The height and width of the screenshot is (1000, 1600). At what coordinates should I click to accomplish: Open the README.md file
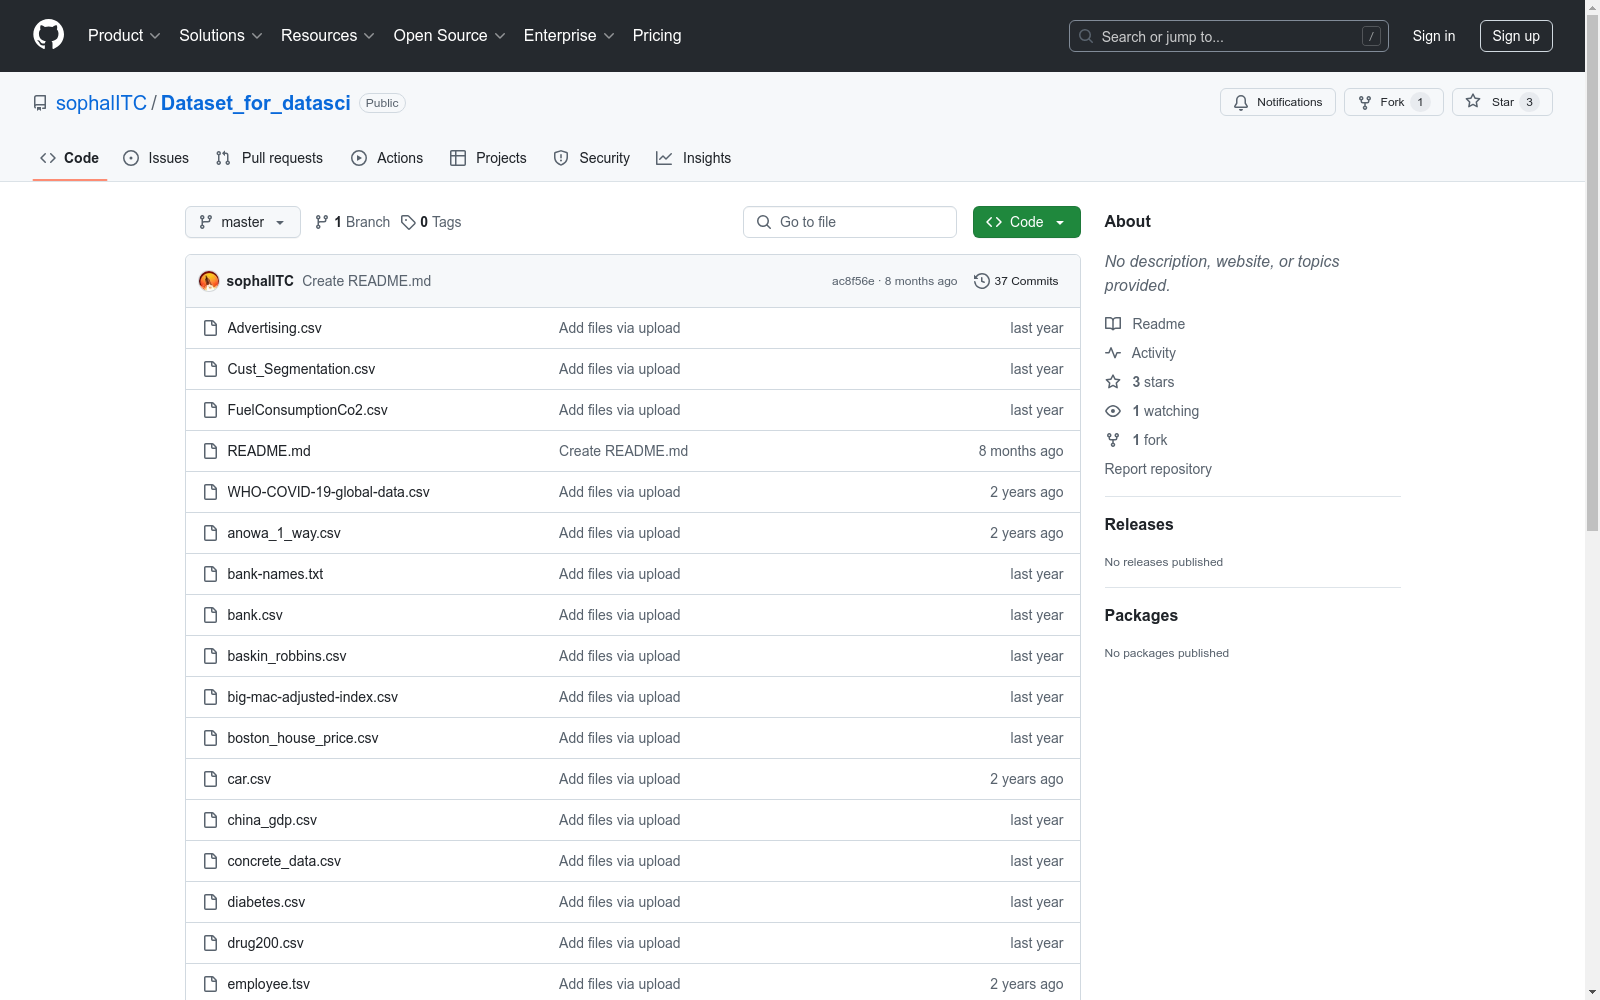(269, 451)
